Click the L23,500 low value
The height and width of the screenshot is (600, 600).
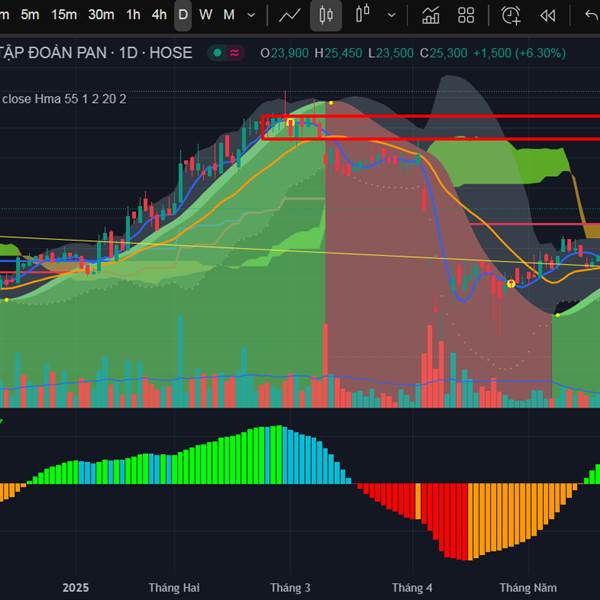(391, 53)
